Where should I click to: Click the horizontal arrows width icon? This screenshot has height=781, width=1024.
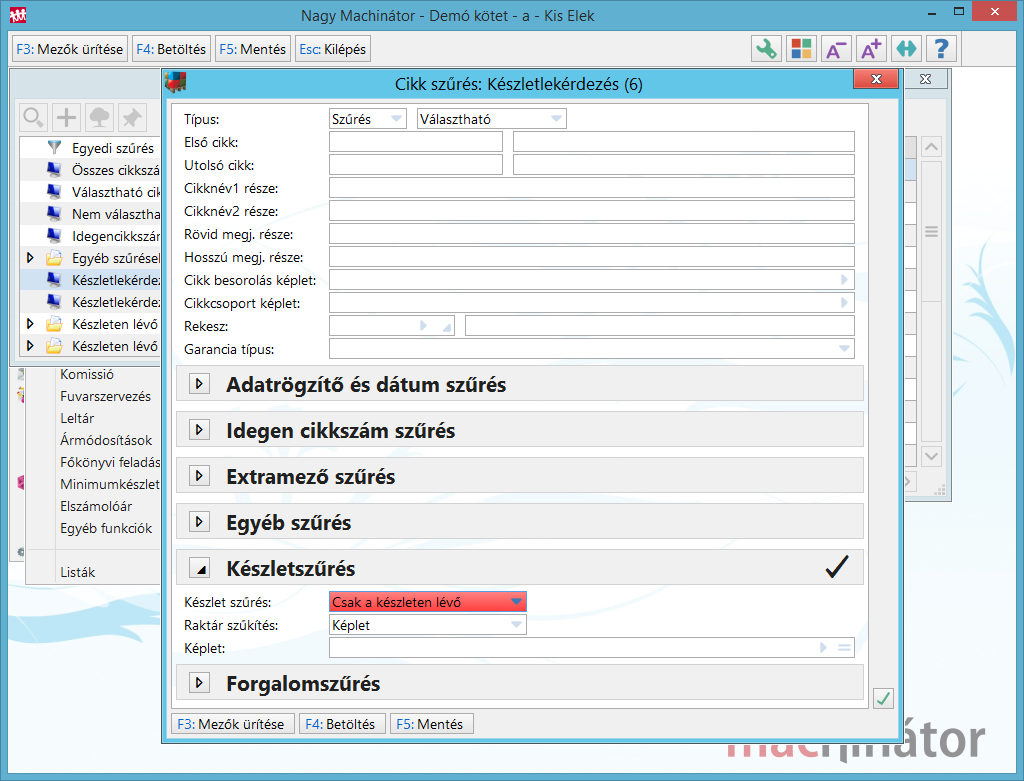(x=906, y=49)
